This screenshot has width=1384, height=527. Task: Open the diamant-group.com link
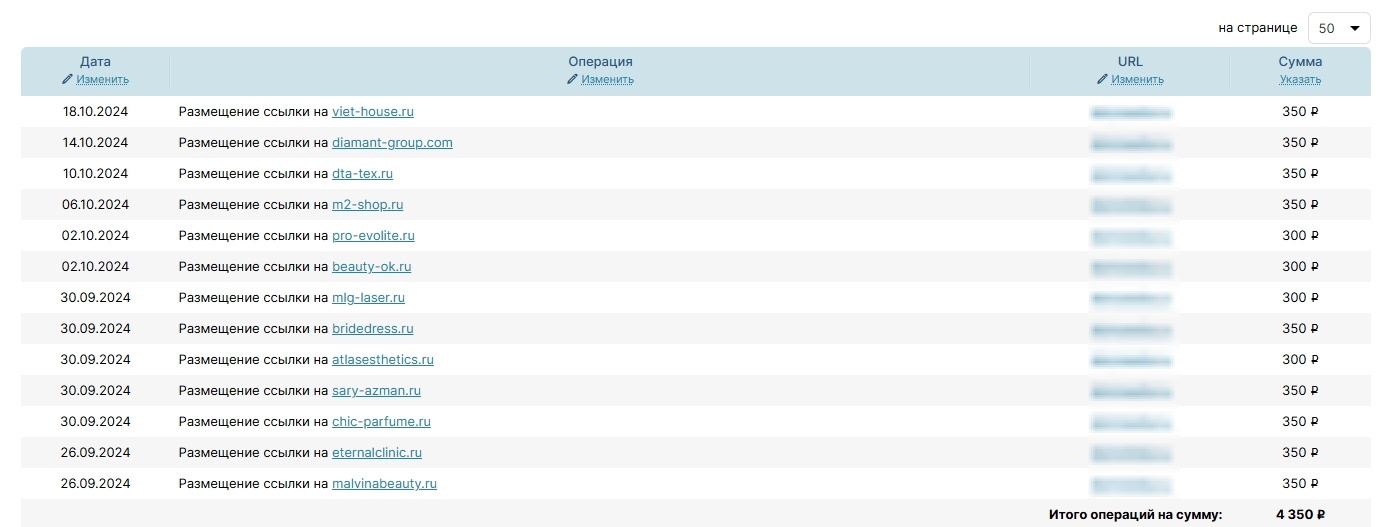[x=392, y=143]
